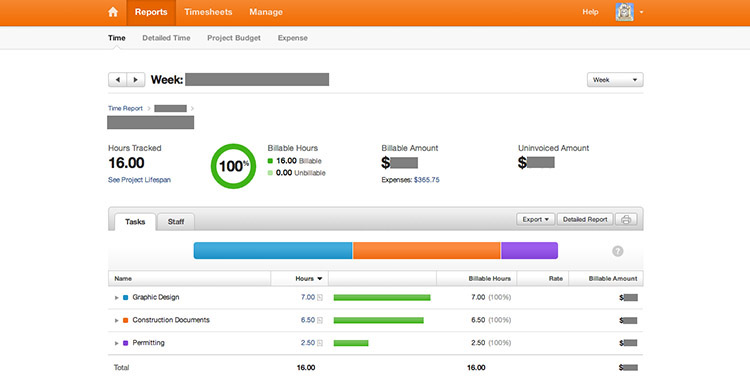Image resolution: width=750 pixels, height=388 pixels.
Task: Switch to the Detailed Time sub-tab
Action: click(166, 38)
